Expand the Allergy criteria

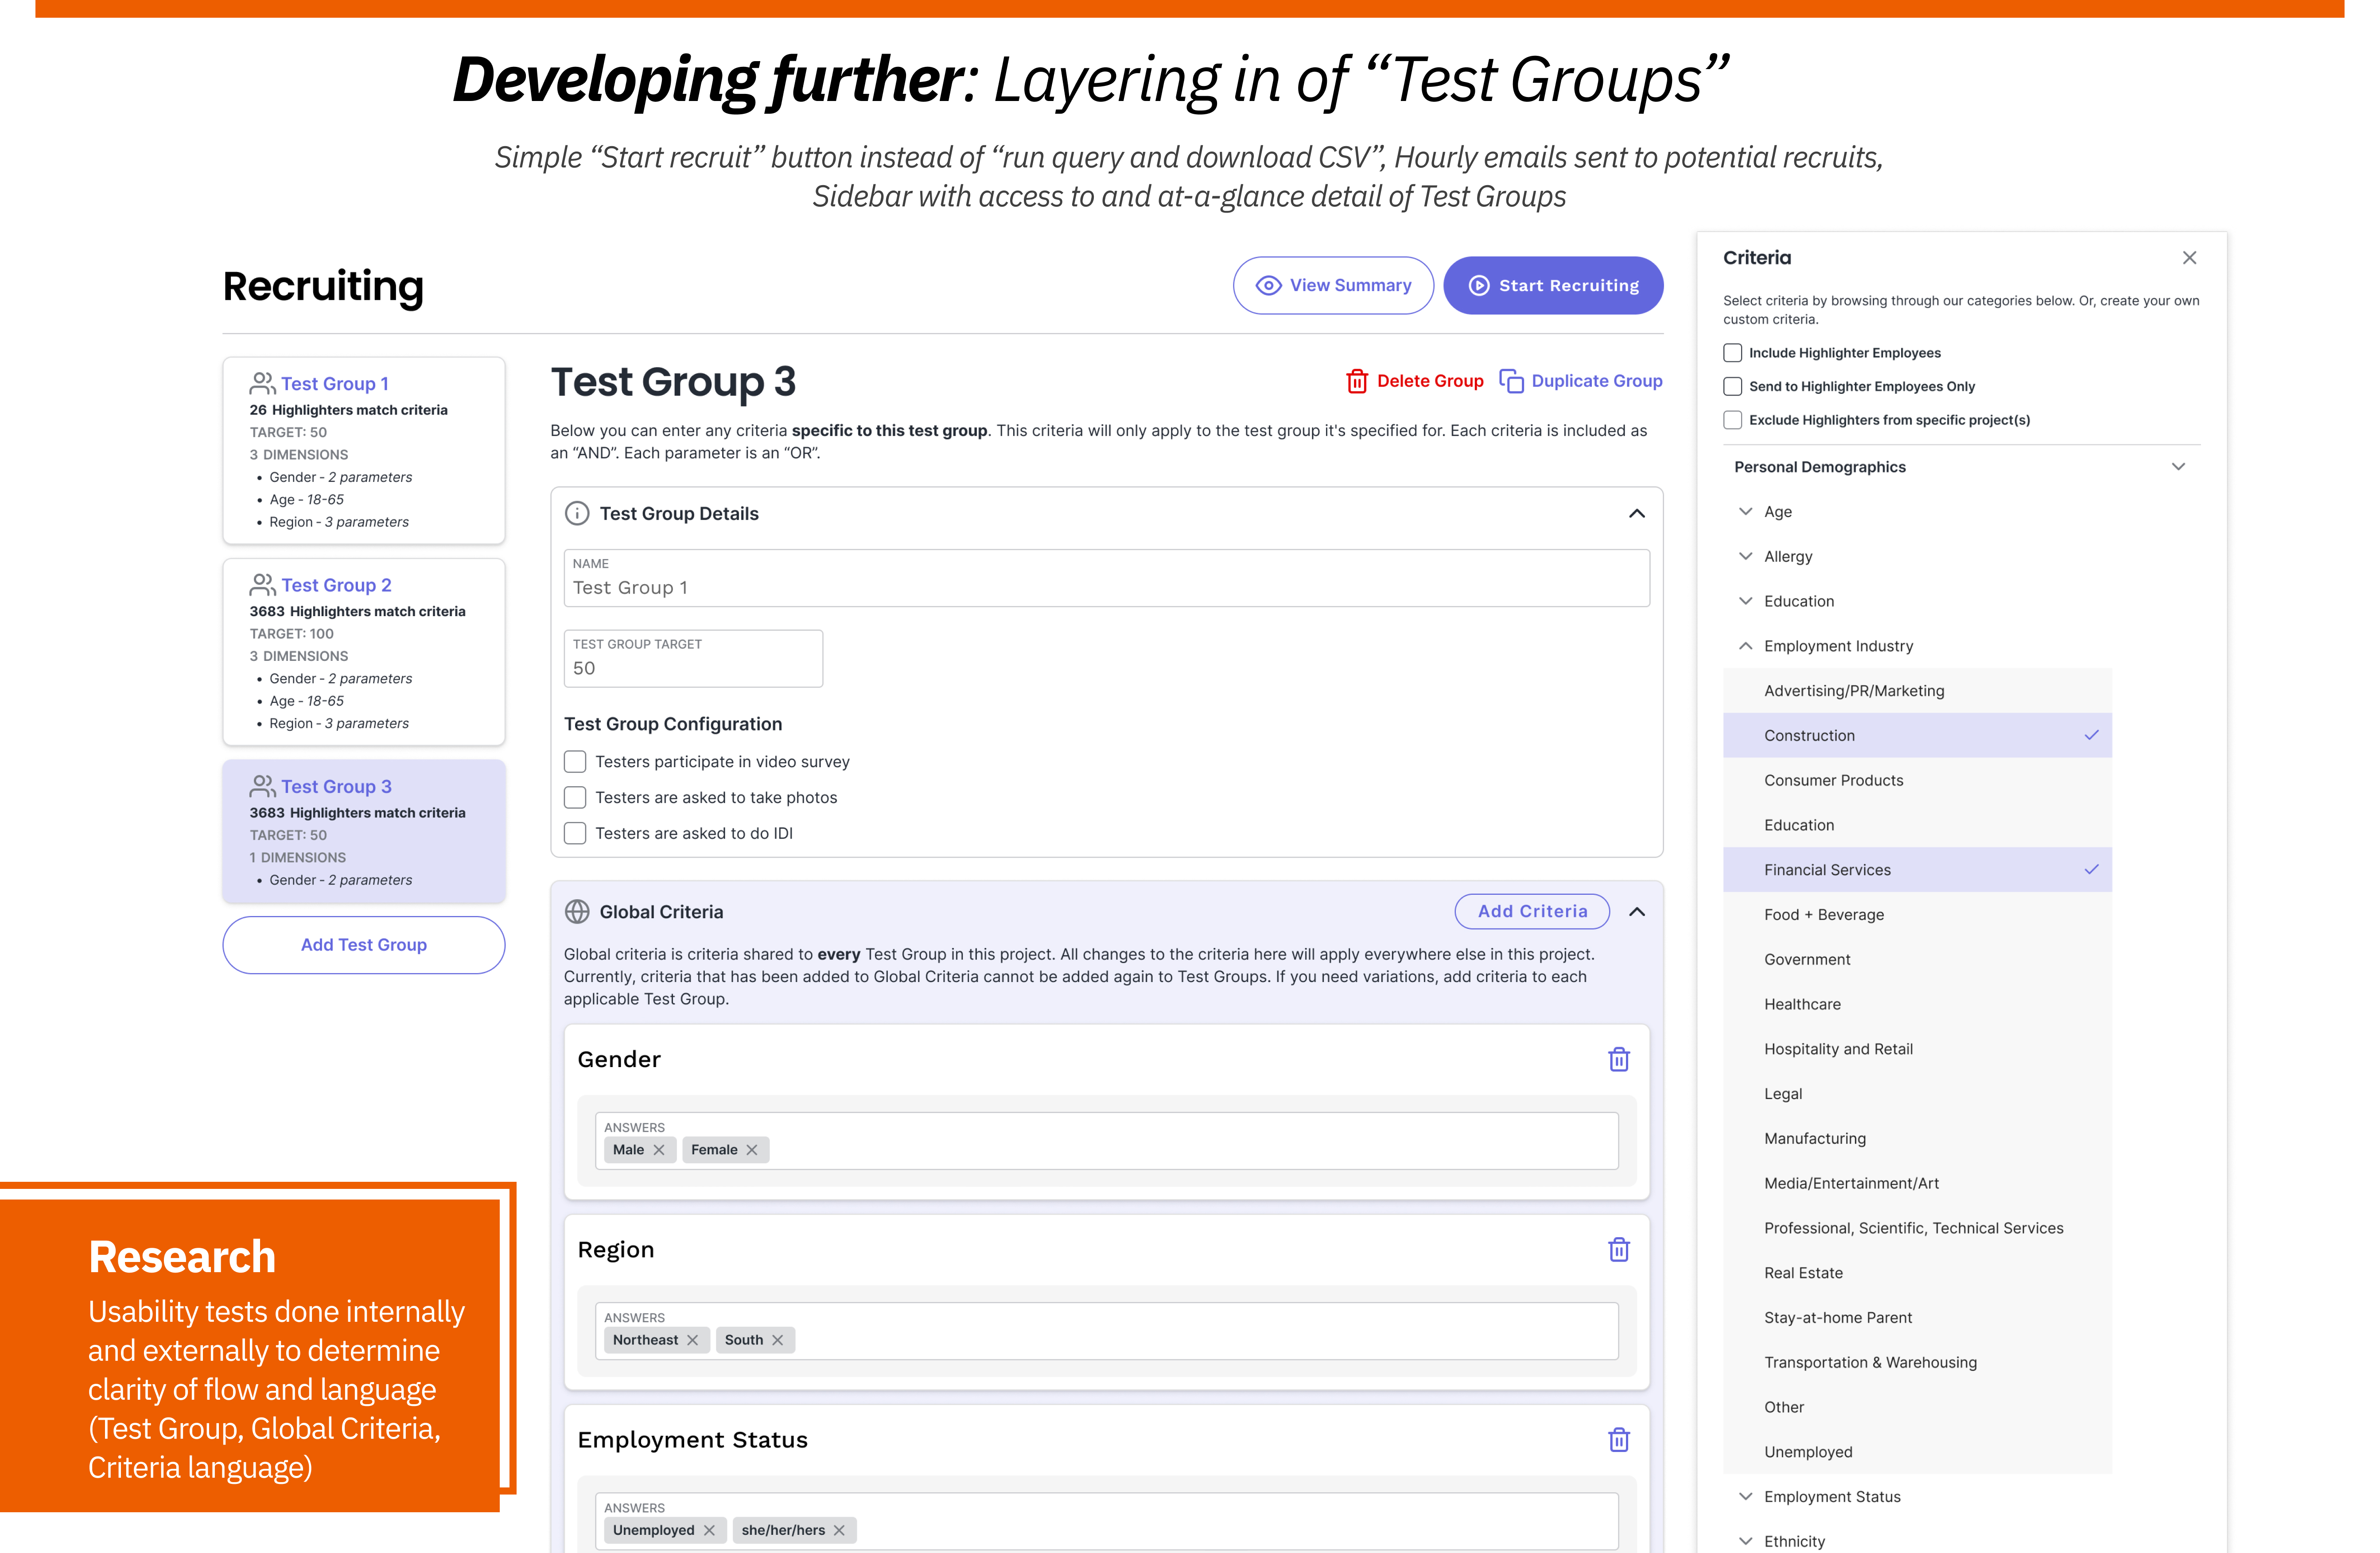1746,556
